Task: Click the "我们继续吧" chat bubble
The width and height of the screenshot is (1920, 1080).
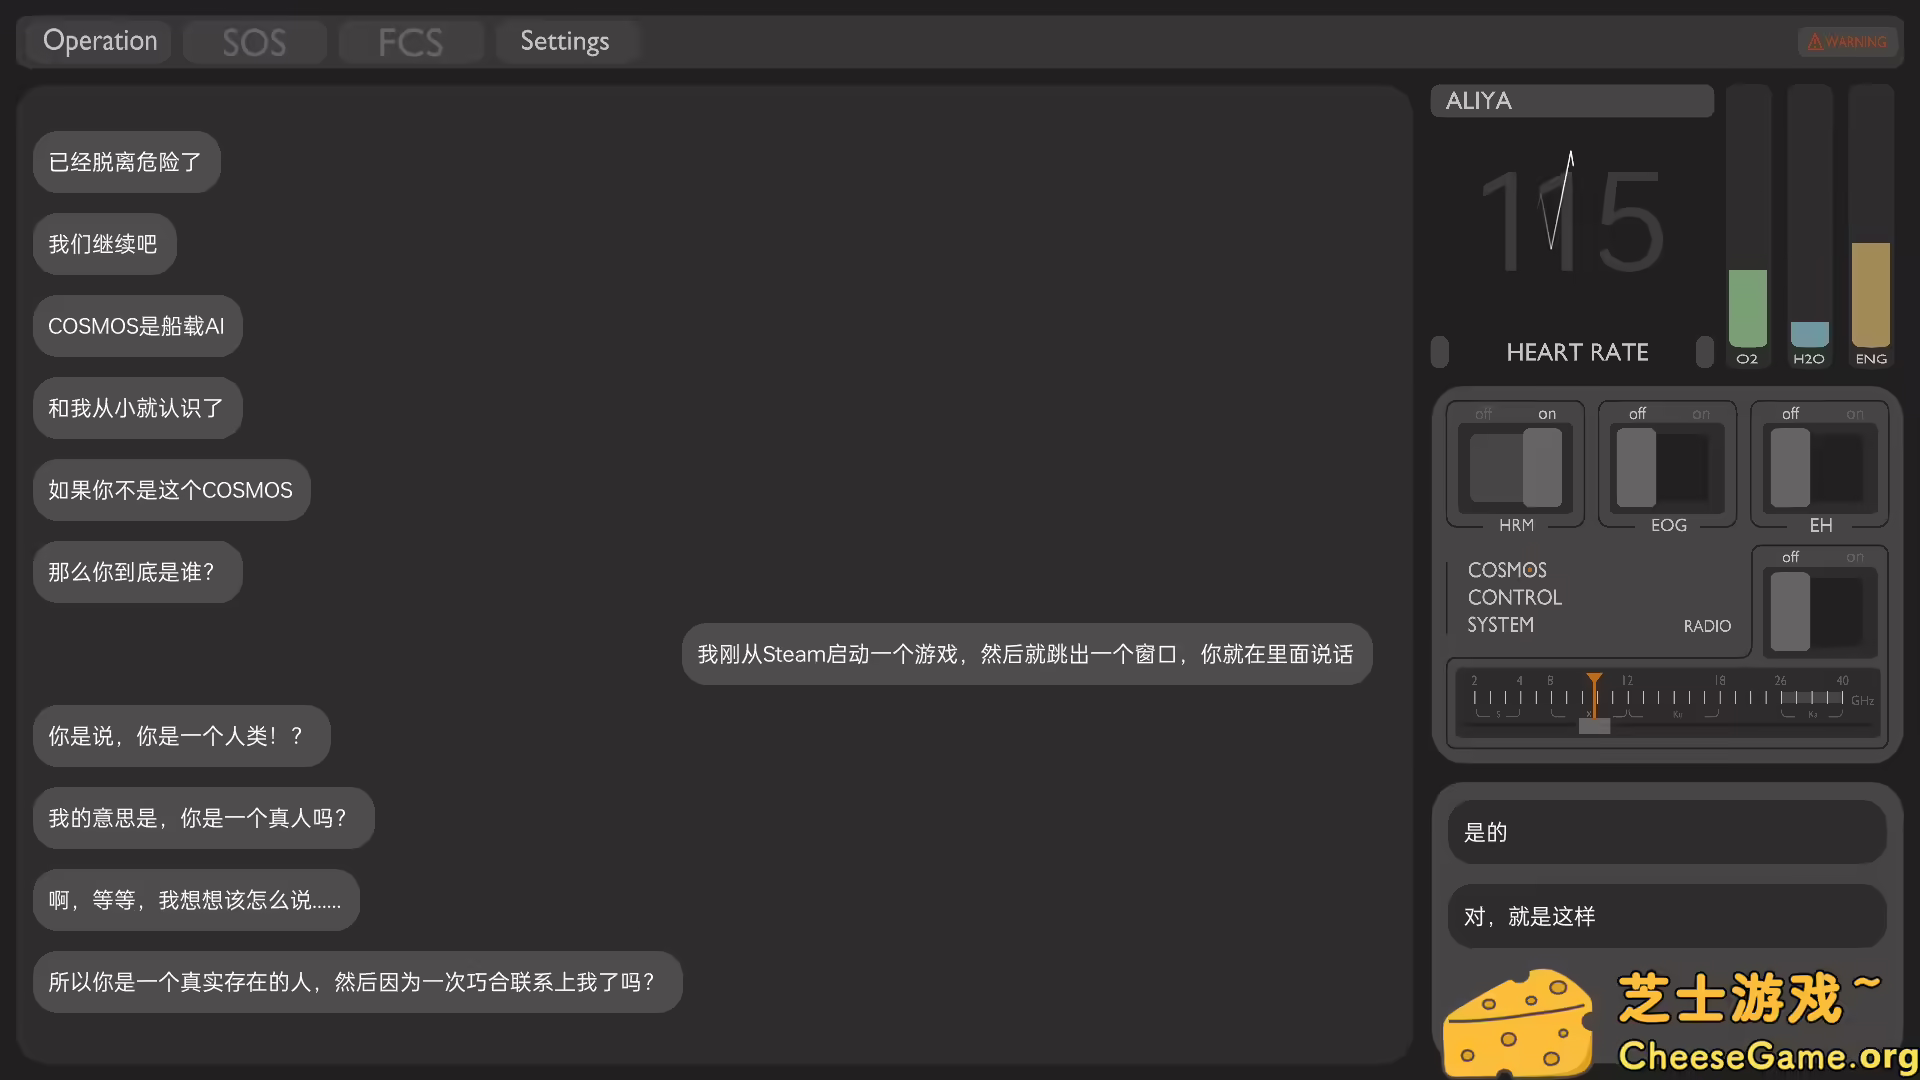Action: tap(103, 243)
